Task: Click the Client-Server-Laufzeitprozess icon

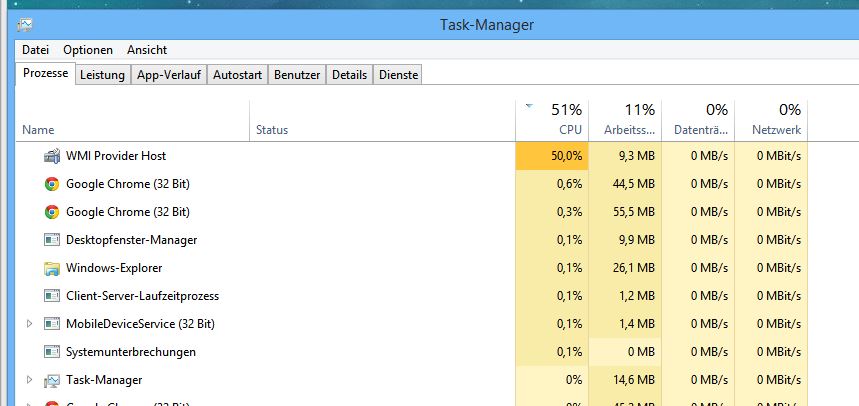Action: point(51,296)
